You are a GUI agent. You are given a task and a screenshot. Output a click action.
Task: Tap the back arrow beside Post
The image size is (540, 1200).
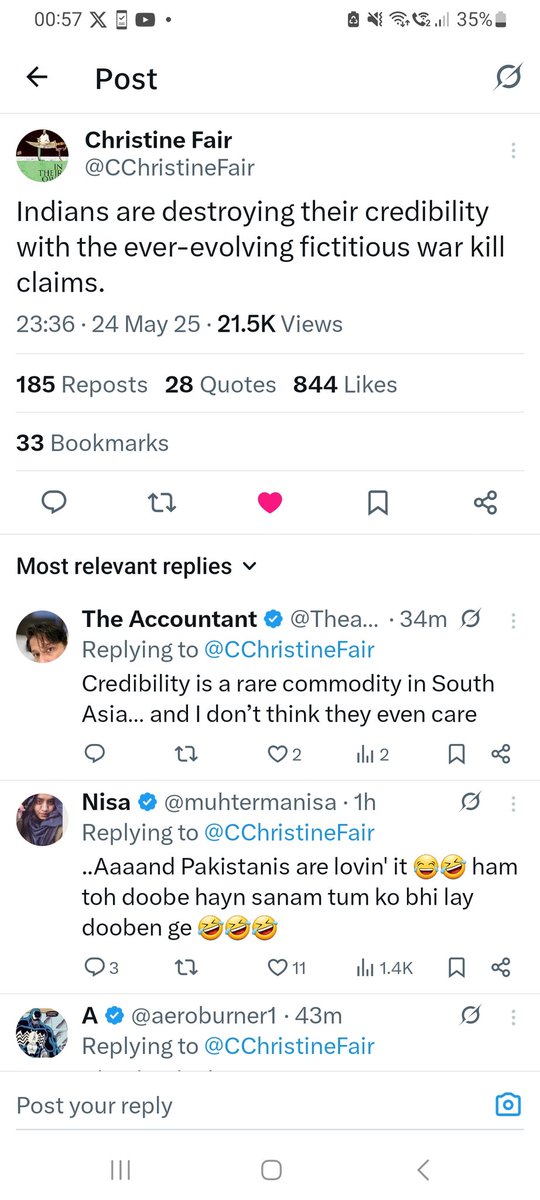(x=37, y=78)
